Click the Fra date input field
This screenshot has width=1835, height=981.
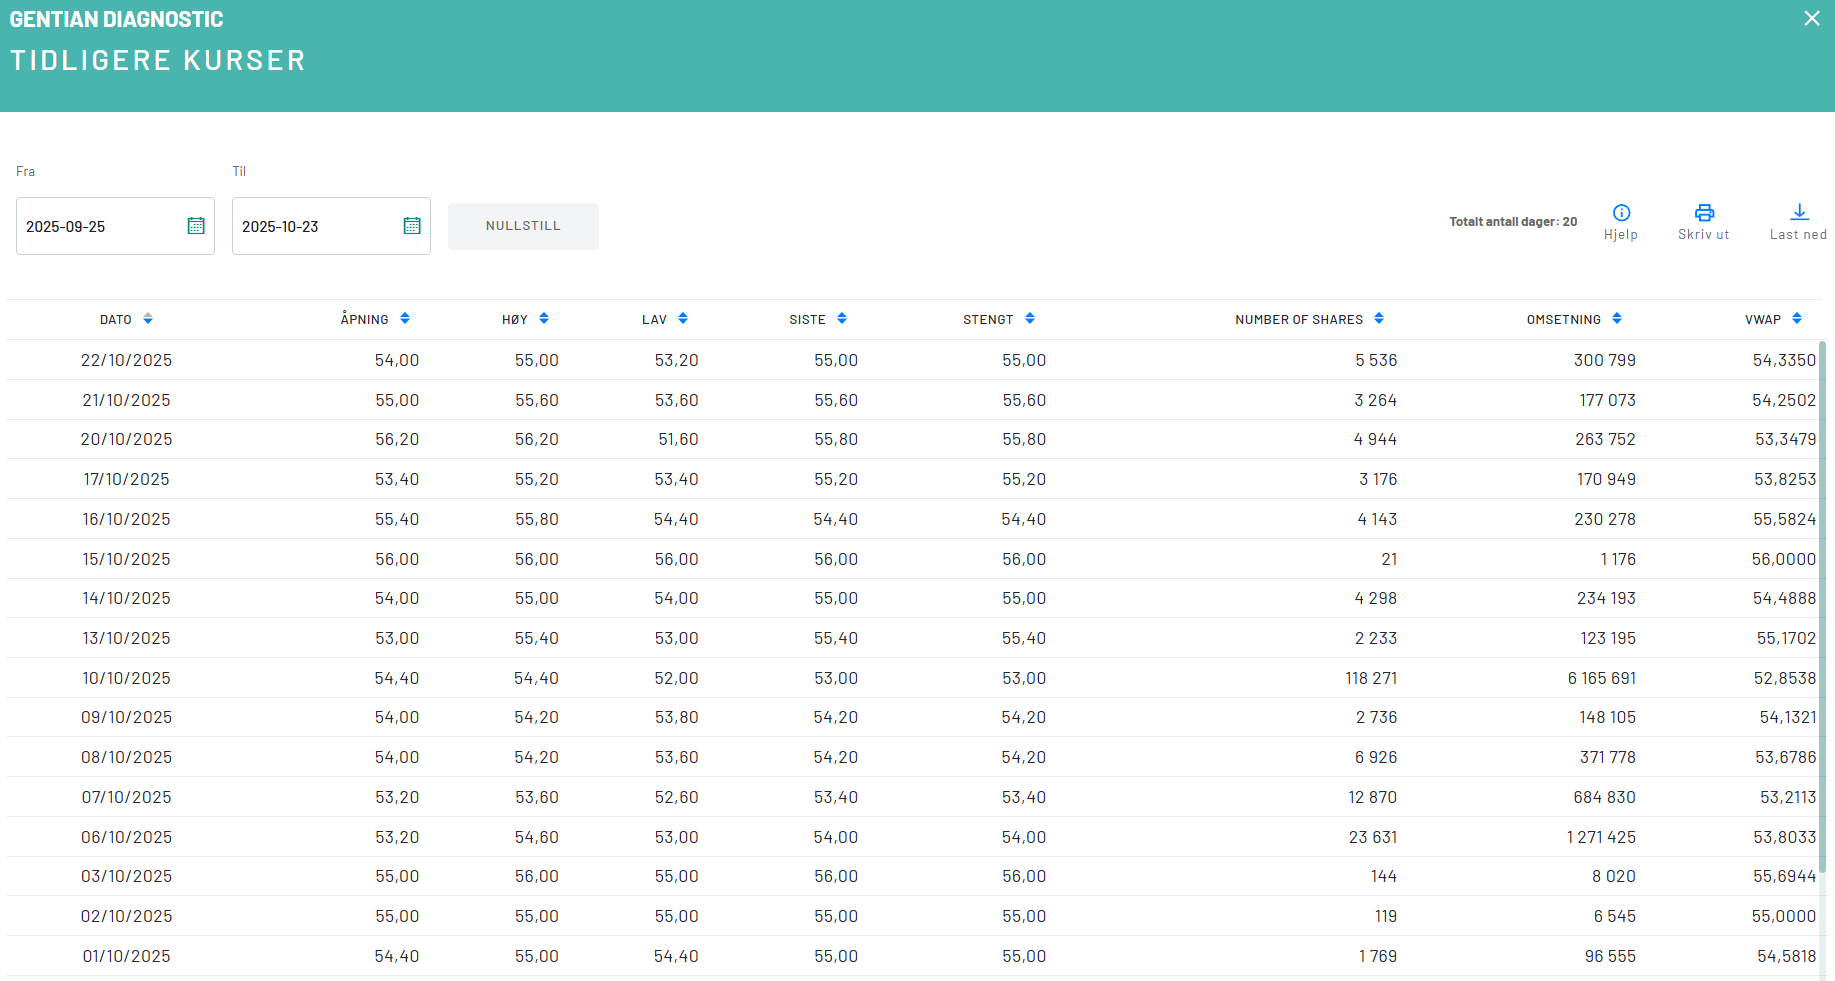100,227
